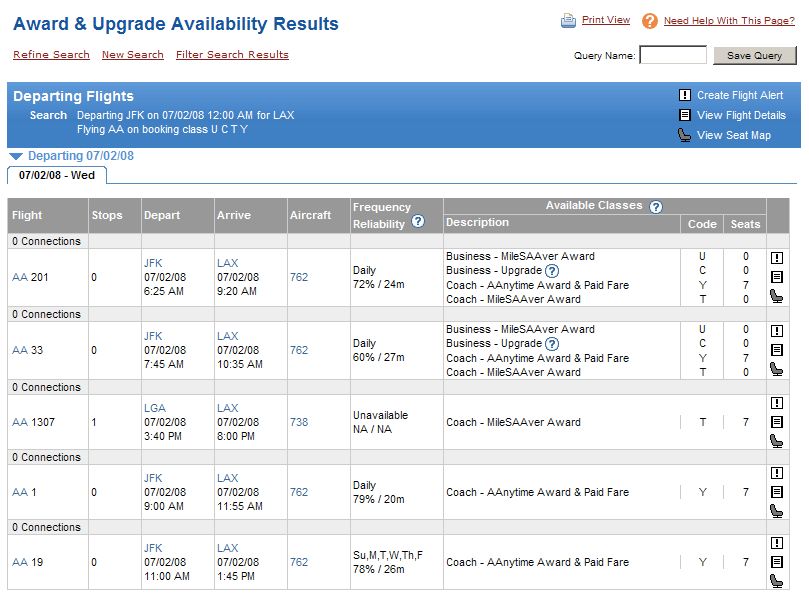Focus the Query Name input field
This screenshot has height=598, width=809.
(673, 55)
